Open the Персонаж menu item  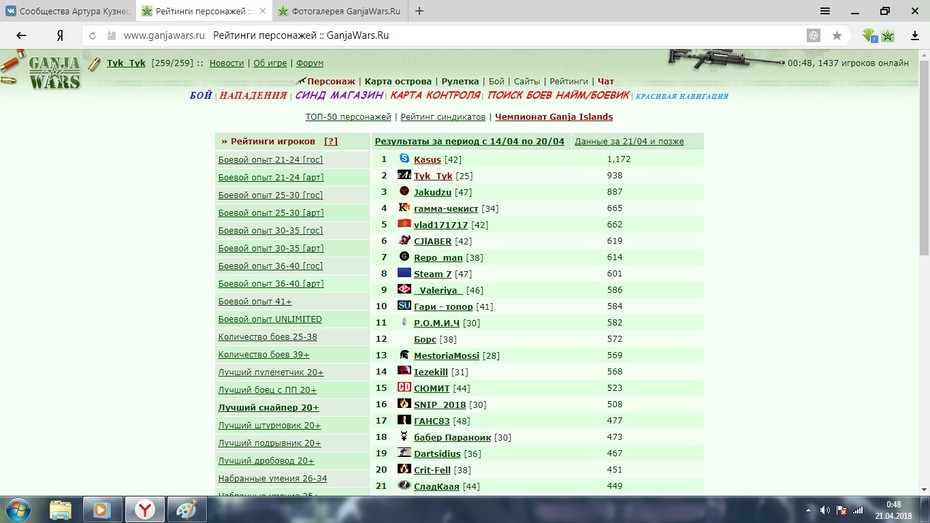330,81
